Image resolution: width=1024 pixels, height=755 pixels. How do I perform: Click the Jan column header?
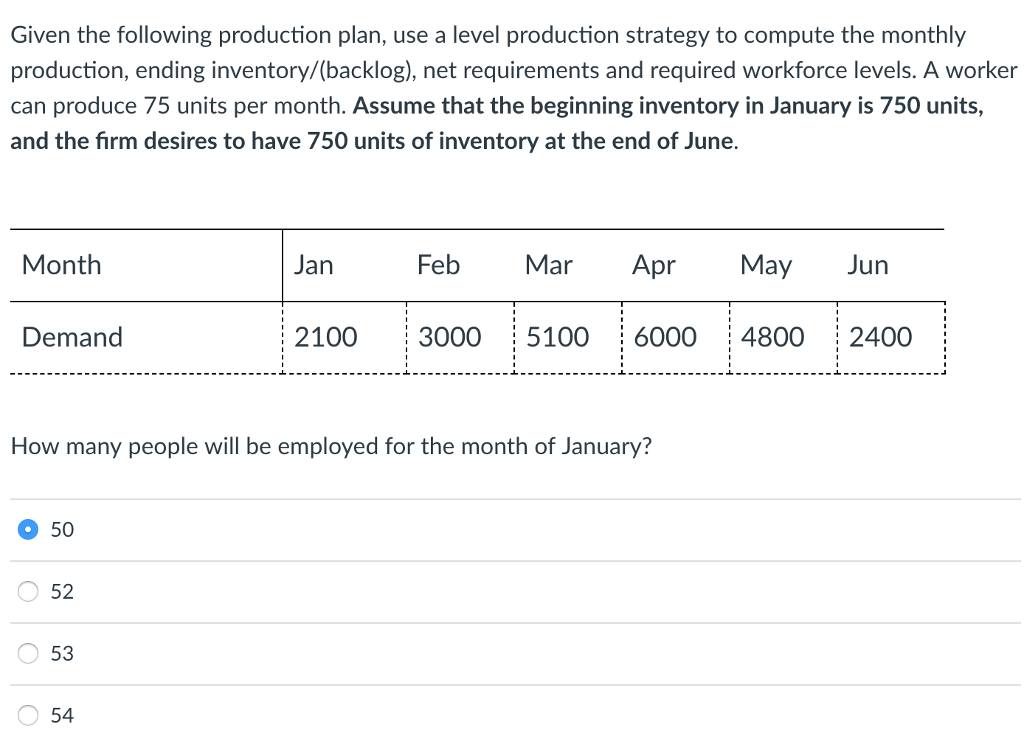[x=313, y=265]
